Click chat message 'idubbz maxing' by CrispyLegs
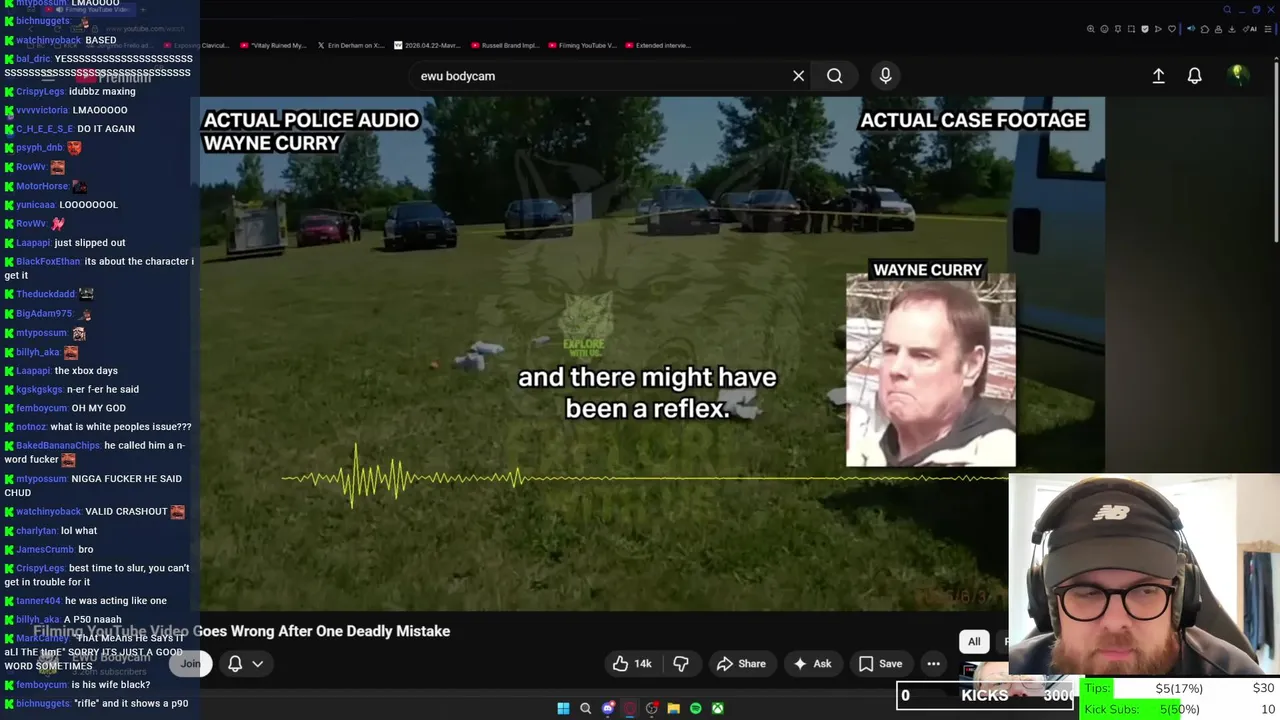 [102, 91]
